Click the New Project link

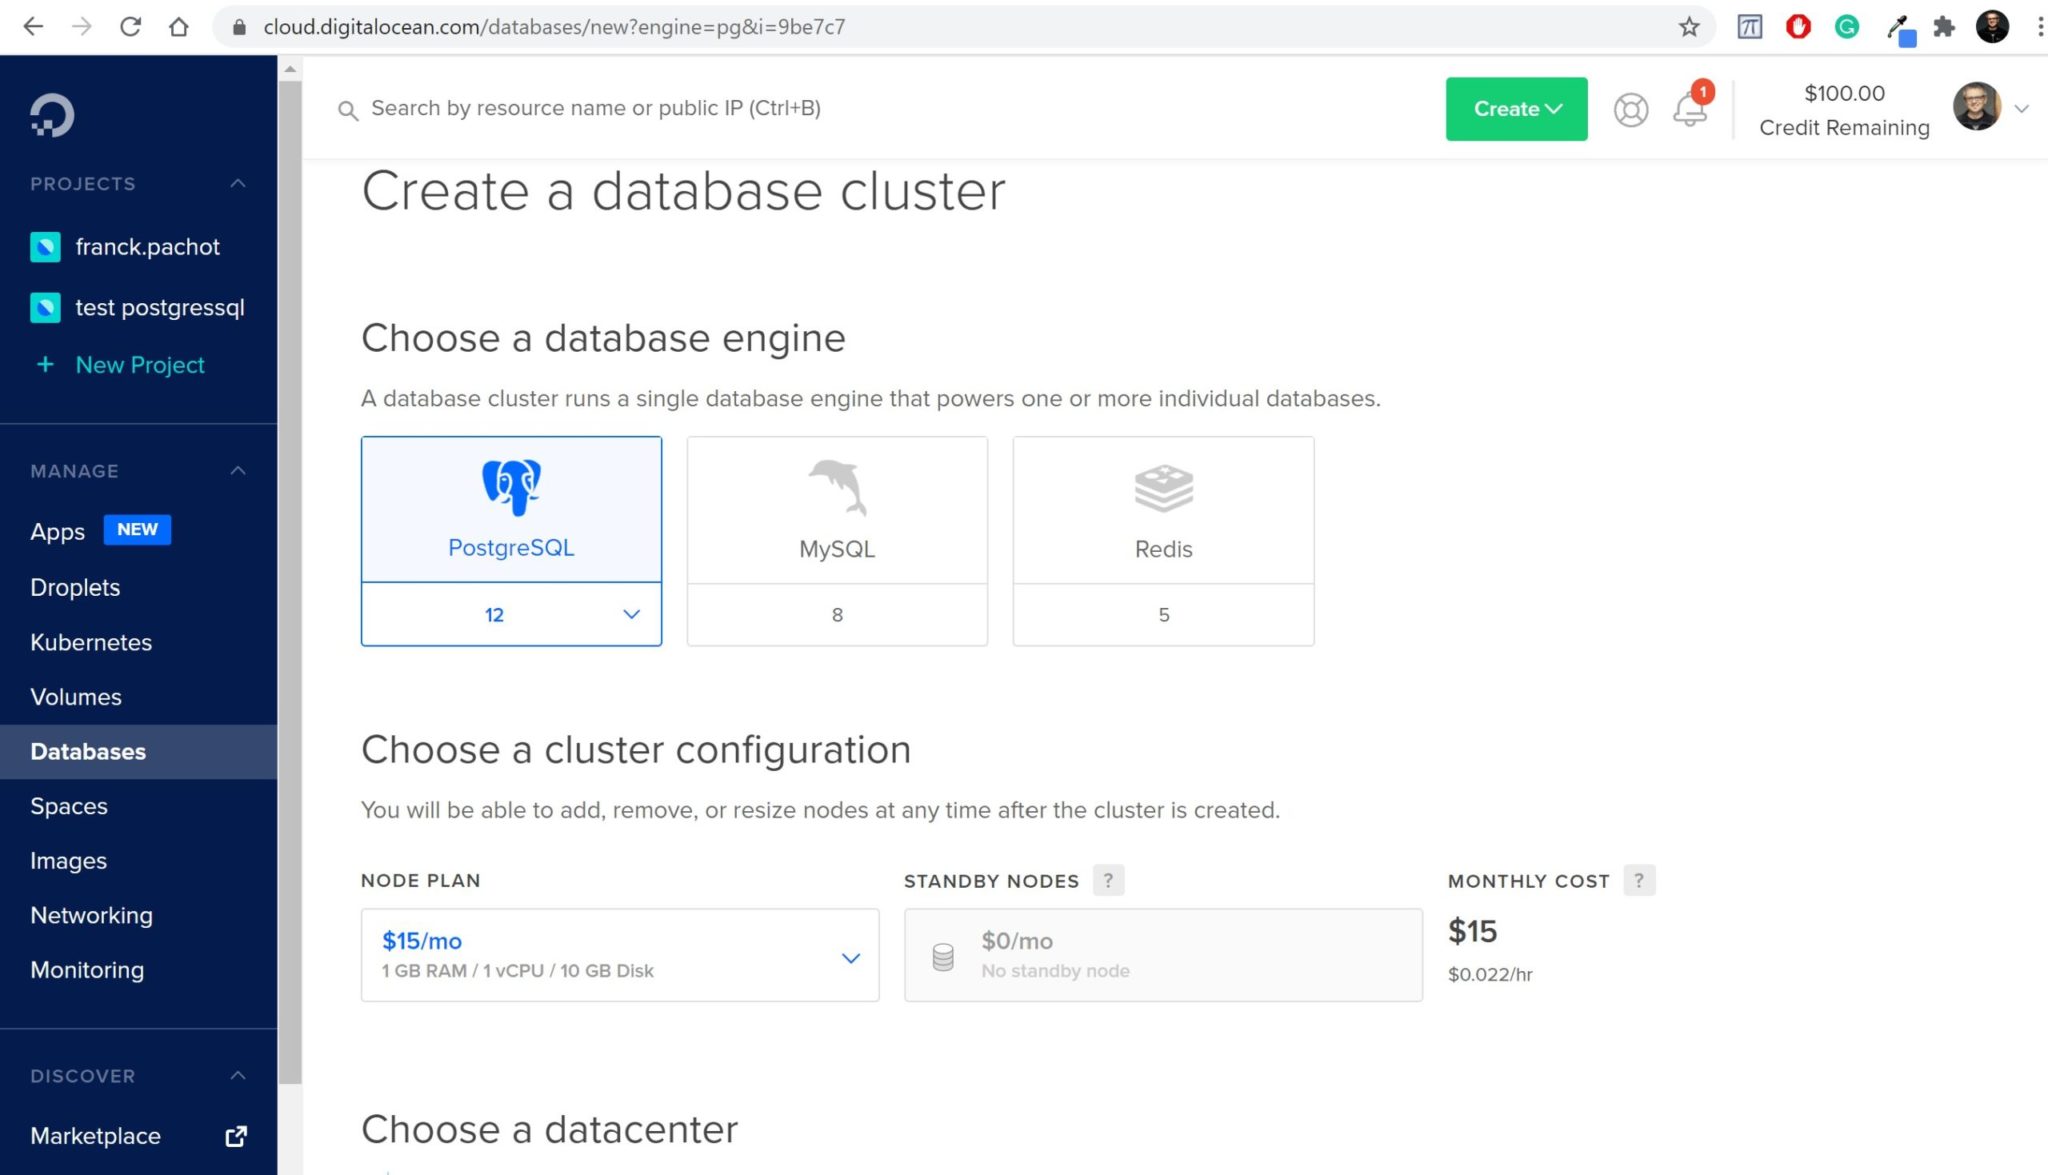(x=140, y=365)
